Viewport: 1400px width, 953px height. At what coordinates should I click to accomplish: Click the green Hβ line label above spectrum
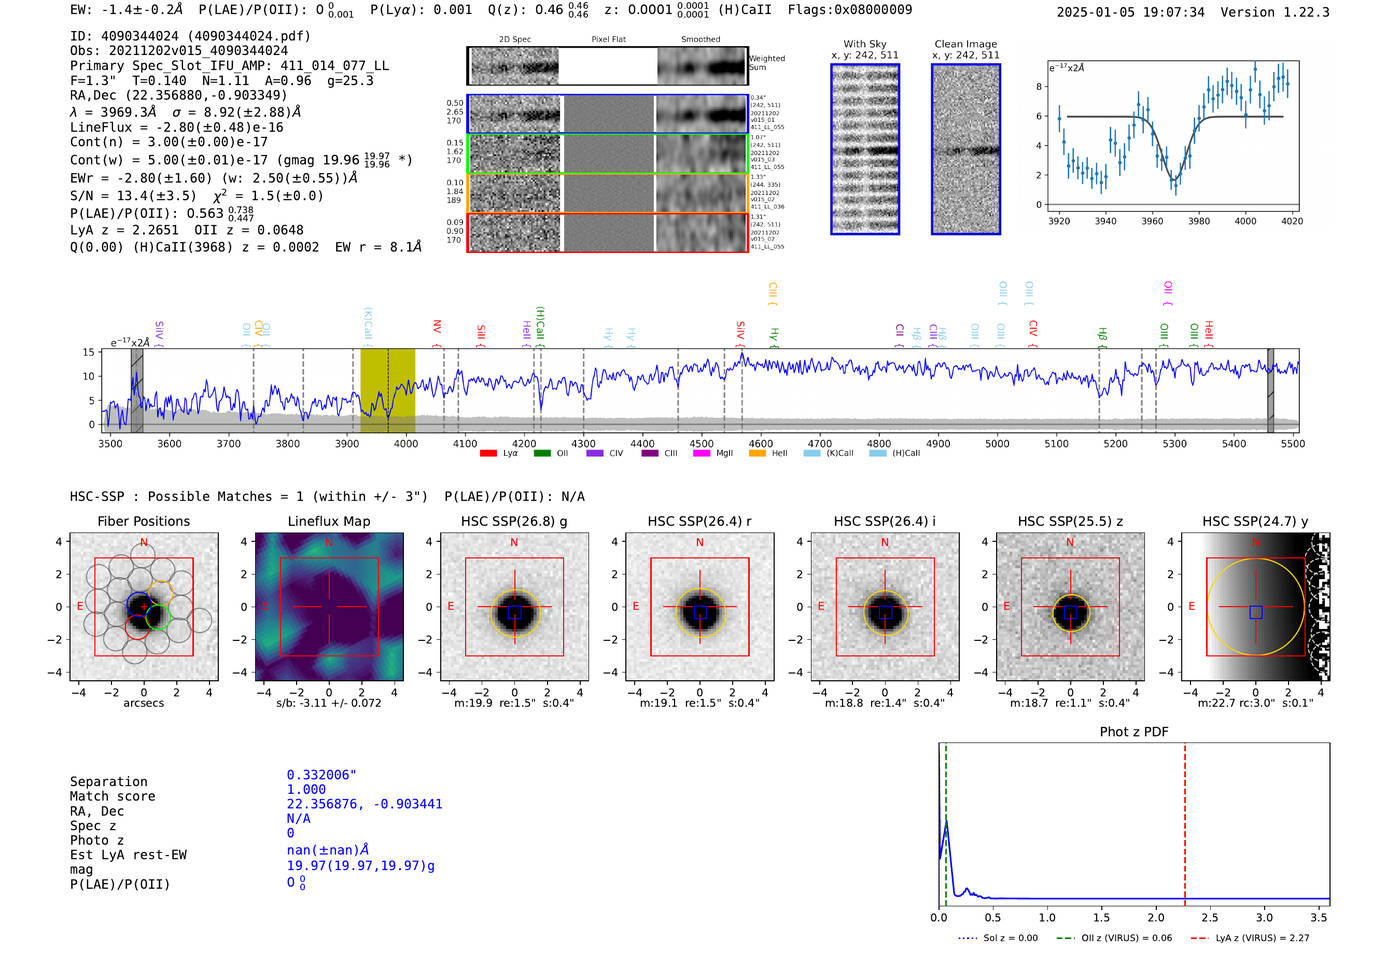[x=1102, y=335]
